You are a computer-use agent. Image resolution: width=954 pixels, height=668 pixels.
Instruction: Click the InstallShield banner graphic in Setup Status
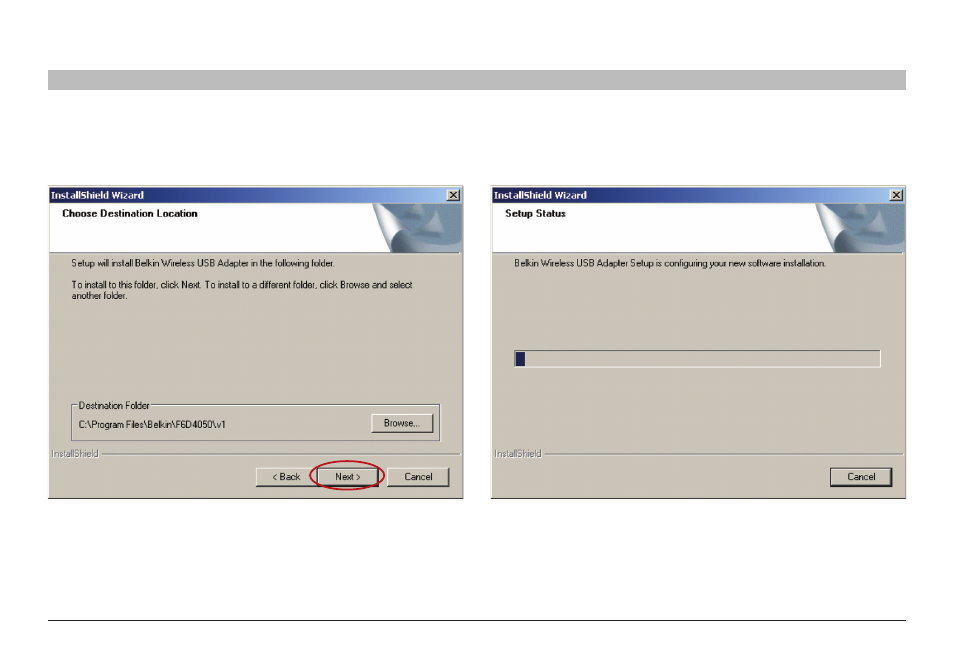860,228
